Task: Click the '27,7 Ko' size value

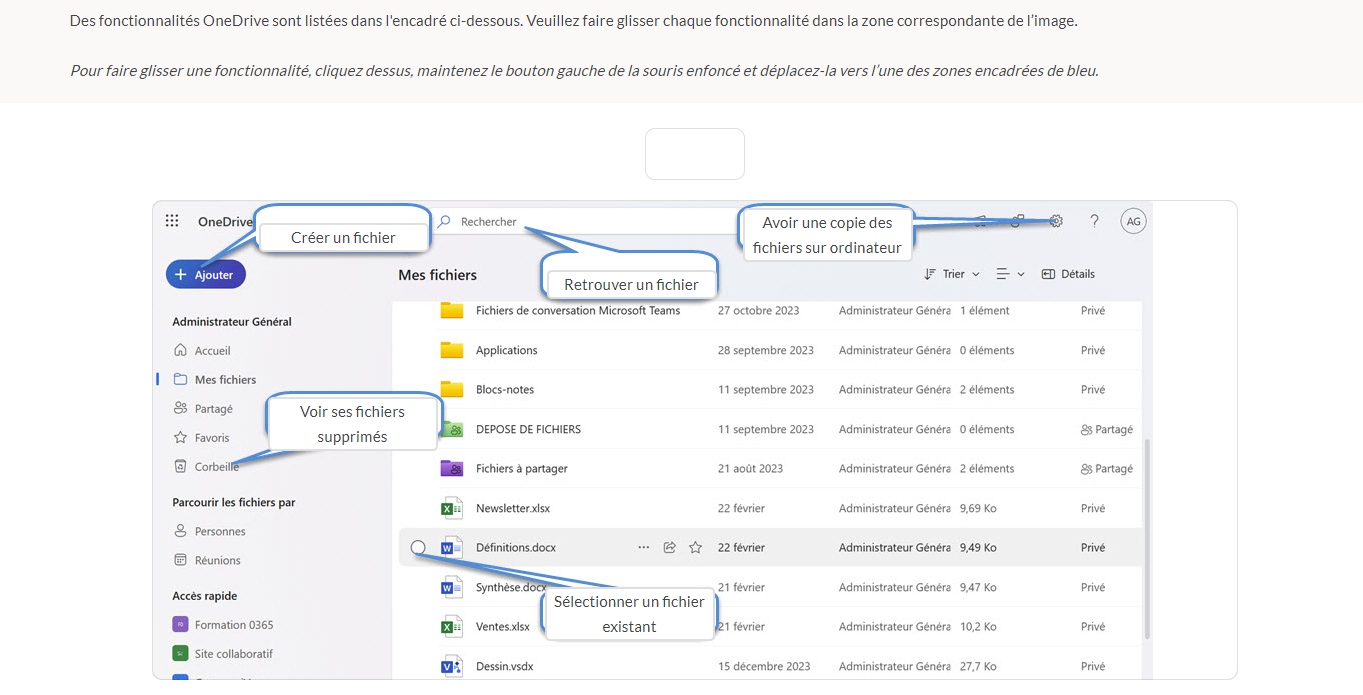Action: pyautogui.click(x=978, y=666)
